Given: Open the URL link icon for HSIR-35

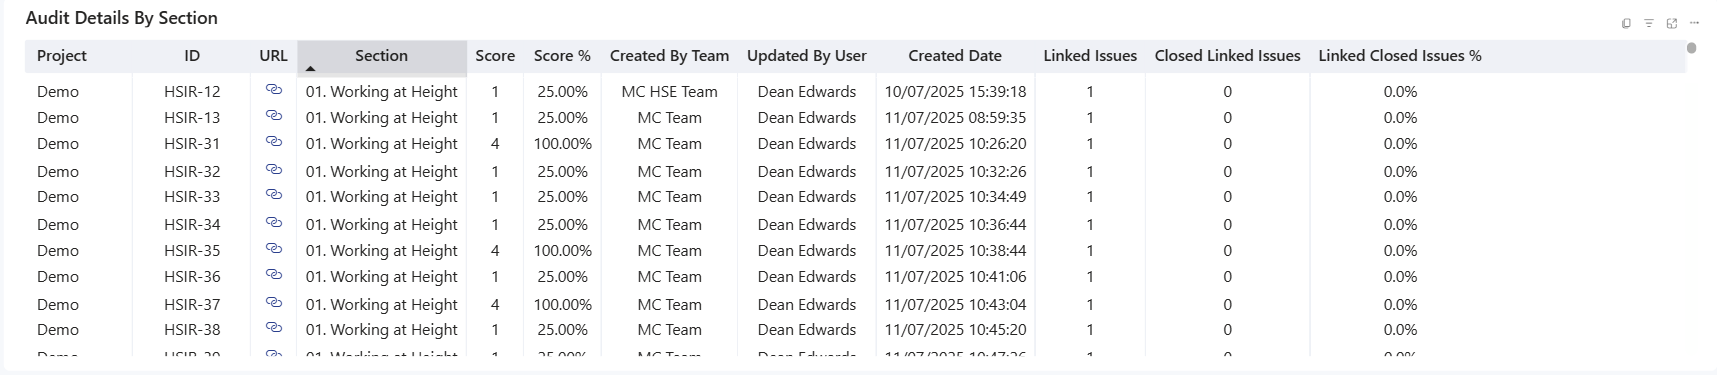Looking at the screenshot, I should 273,249.
